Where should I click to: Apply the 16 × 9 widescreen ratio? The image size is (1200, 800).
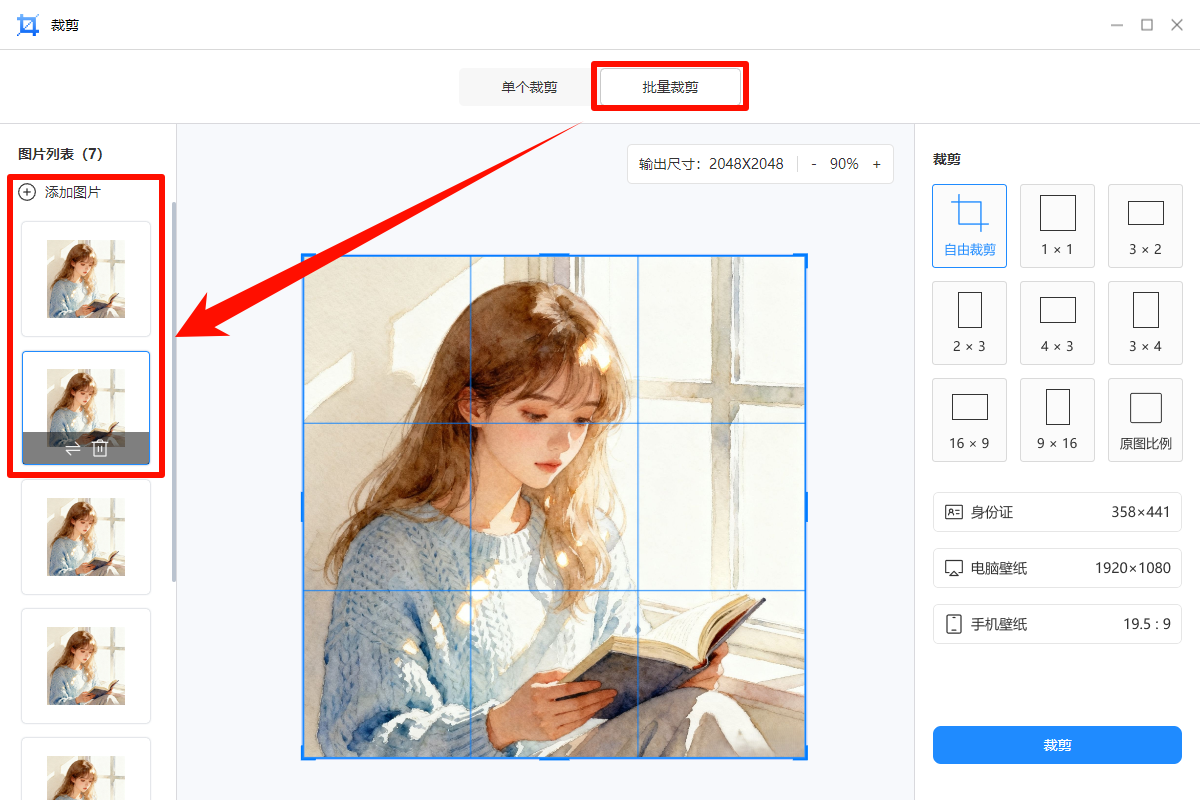(x=968, y=419)
